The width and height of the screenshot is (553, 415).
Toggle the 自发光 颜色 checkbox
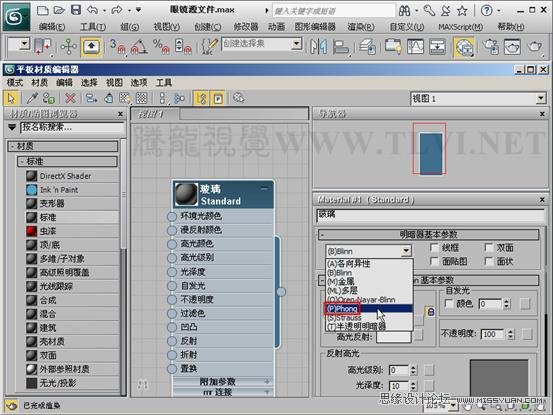(449, 303)
